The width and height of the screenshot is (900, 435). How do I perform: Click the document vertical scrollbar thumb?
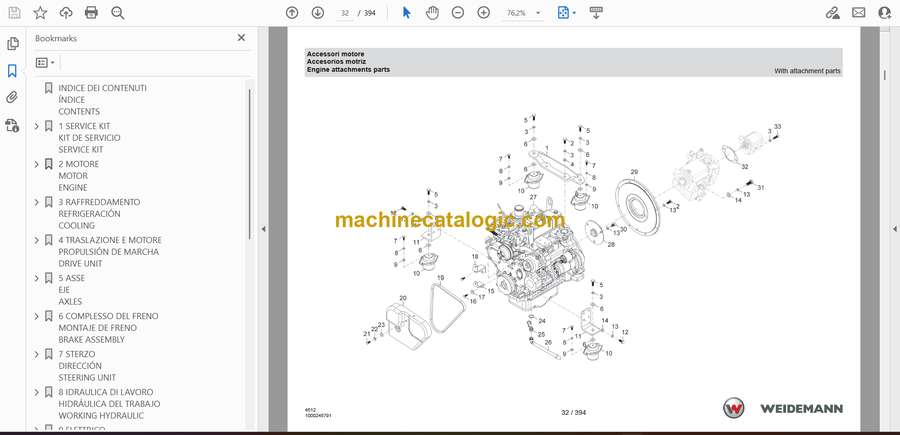(884, 75)
